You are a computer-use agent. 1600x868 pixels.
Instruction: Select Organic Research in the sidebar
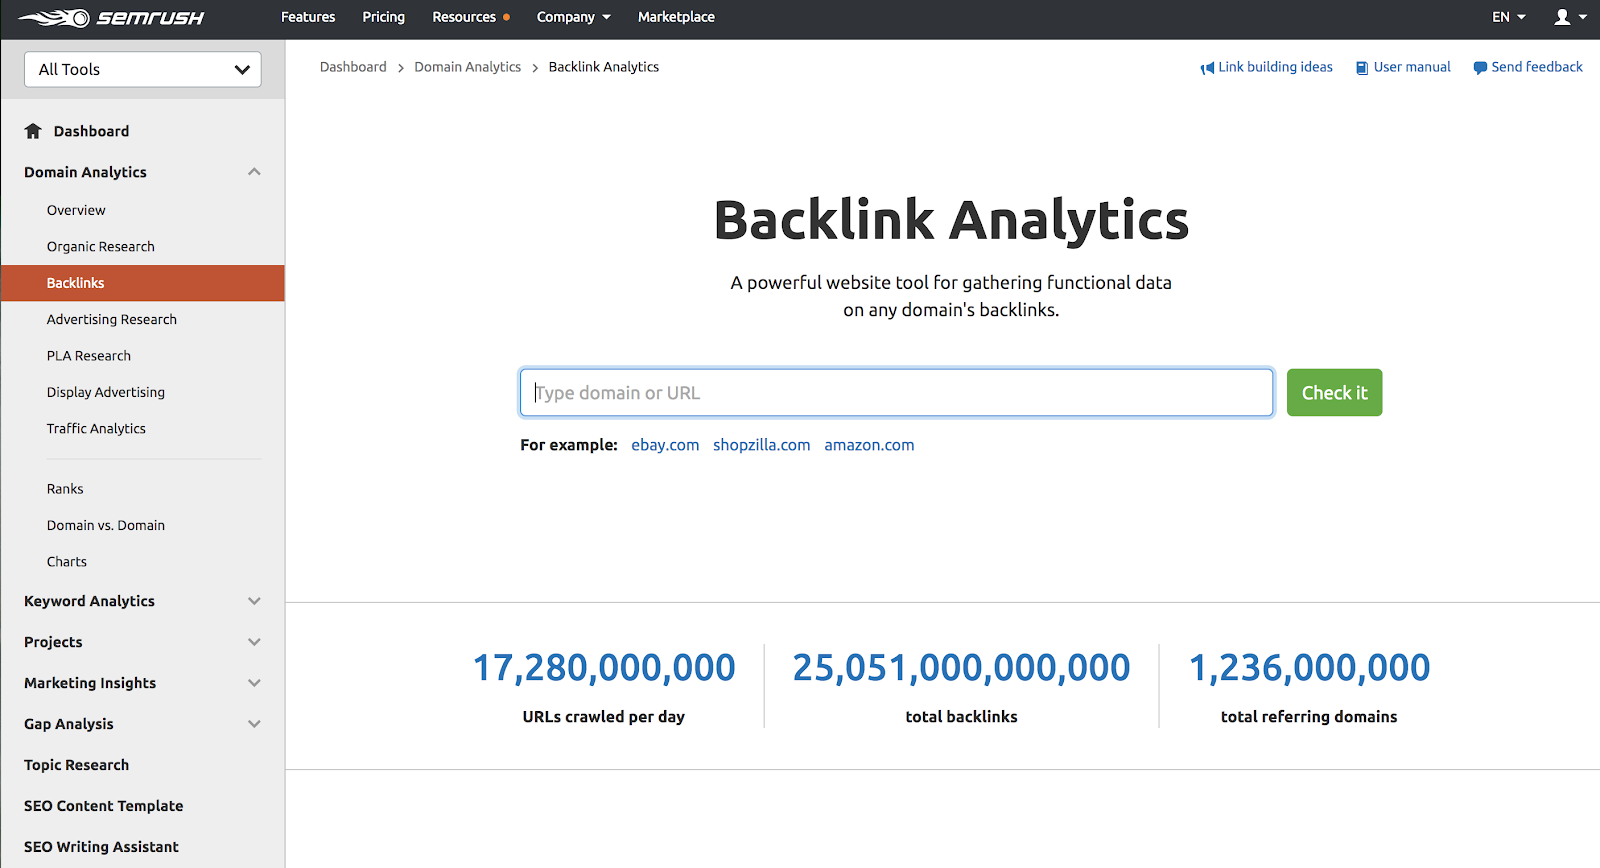(101, 247)
